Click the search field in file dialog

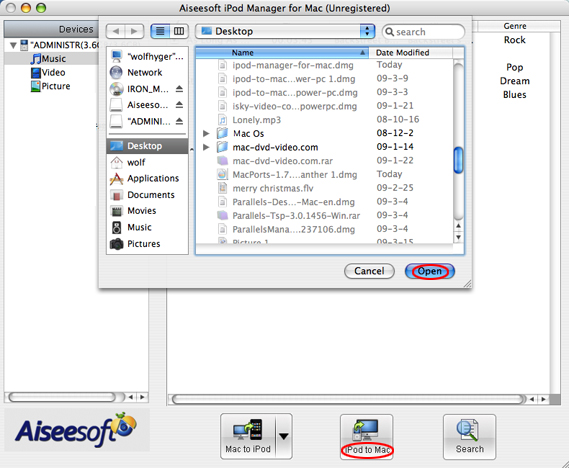click(x=423, y=32)
